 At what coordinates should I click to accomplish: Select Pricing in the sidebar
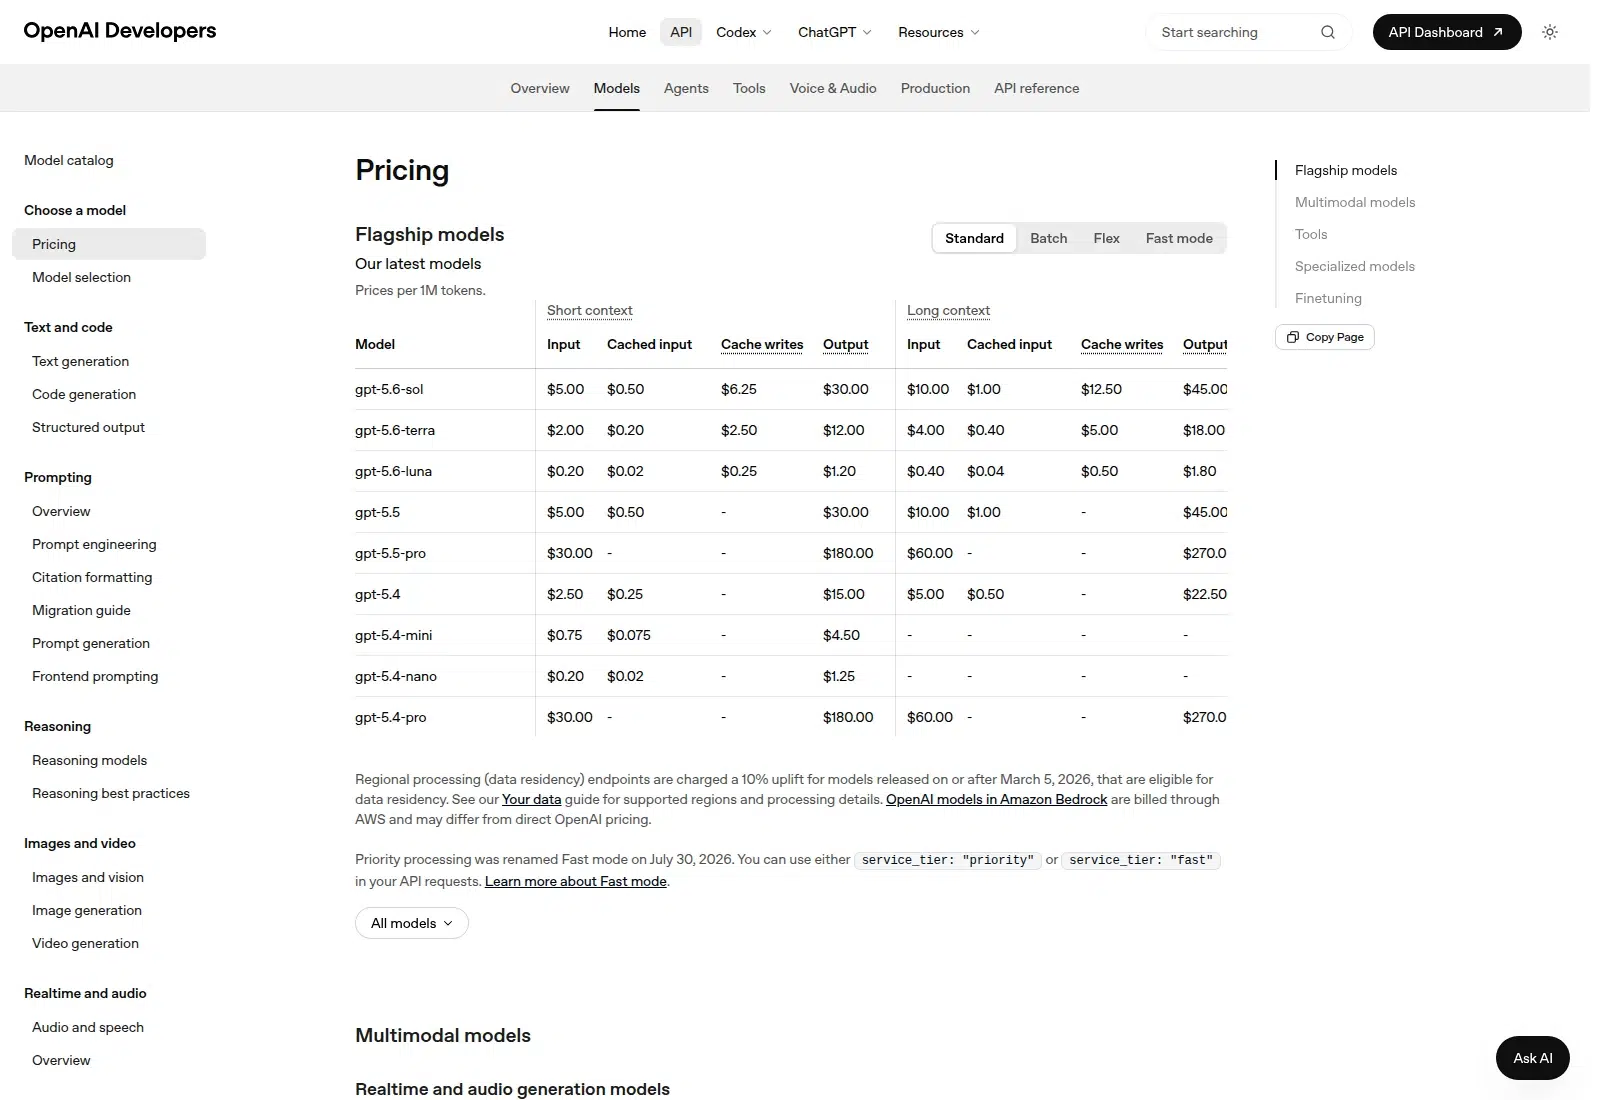109,244
